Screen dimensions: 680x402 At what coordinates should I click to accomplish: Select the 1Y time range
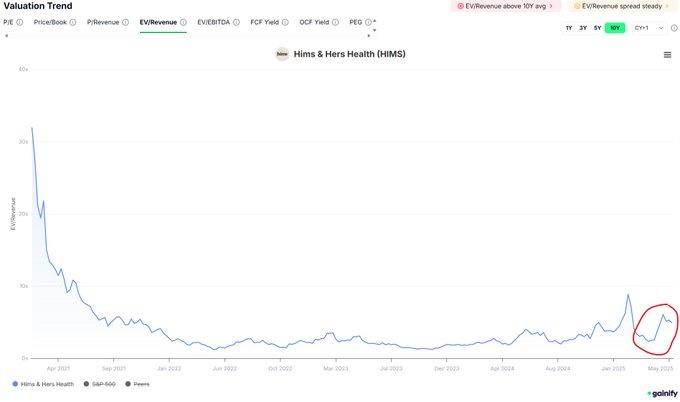(569, 28)
